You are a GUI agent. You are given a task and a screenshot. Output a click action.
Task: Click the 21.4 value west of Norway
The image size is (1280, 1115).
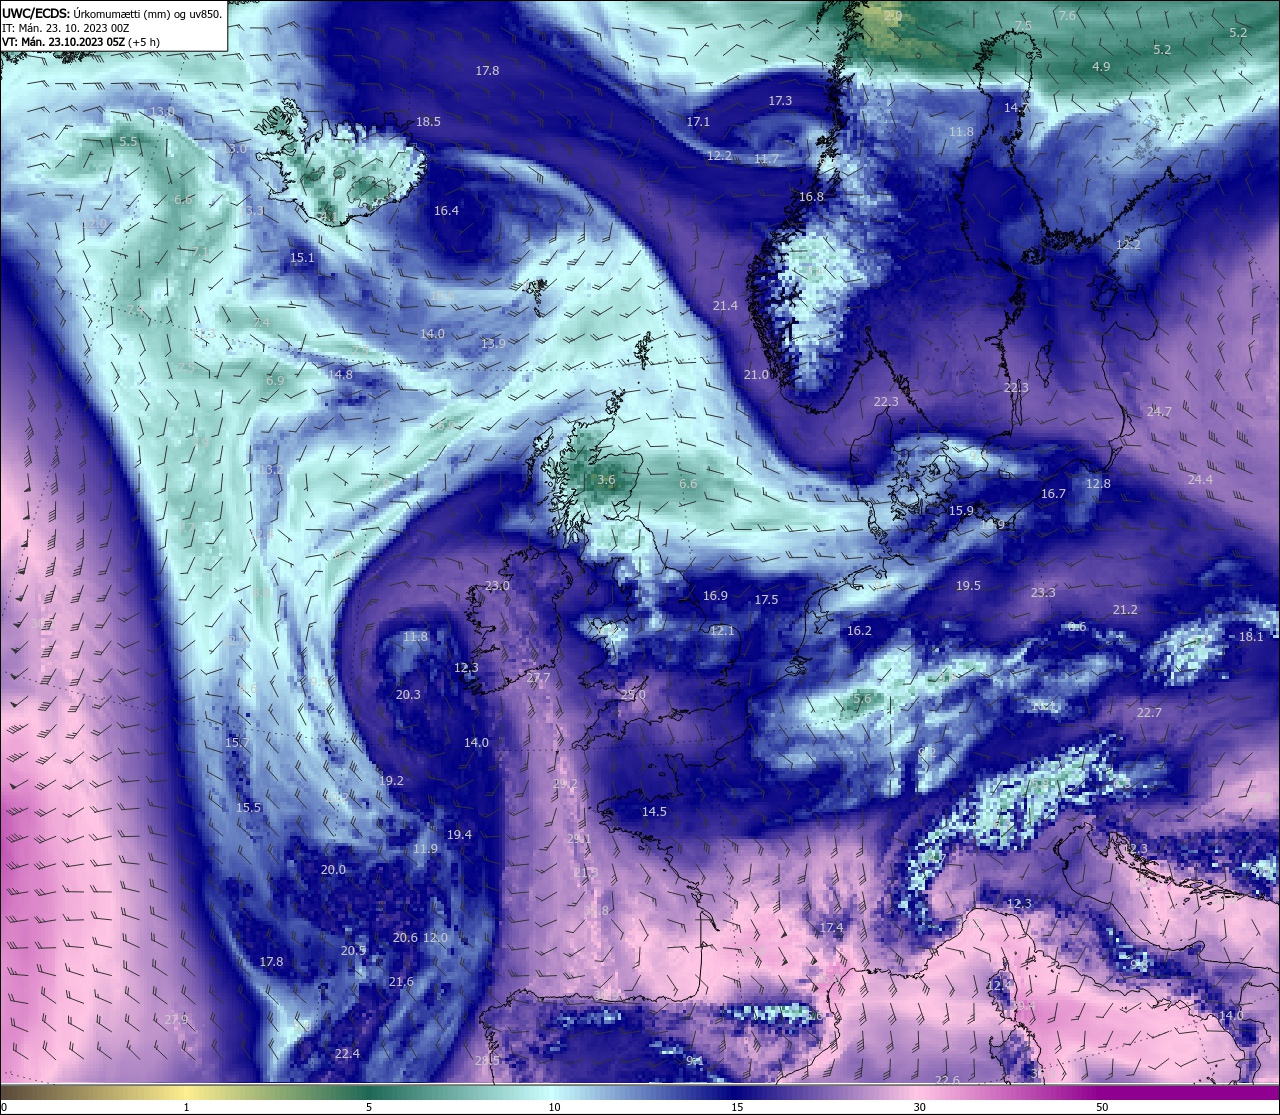725,305
